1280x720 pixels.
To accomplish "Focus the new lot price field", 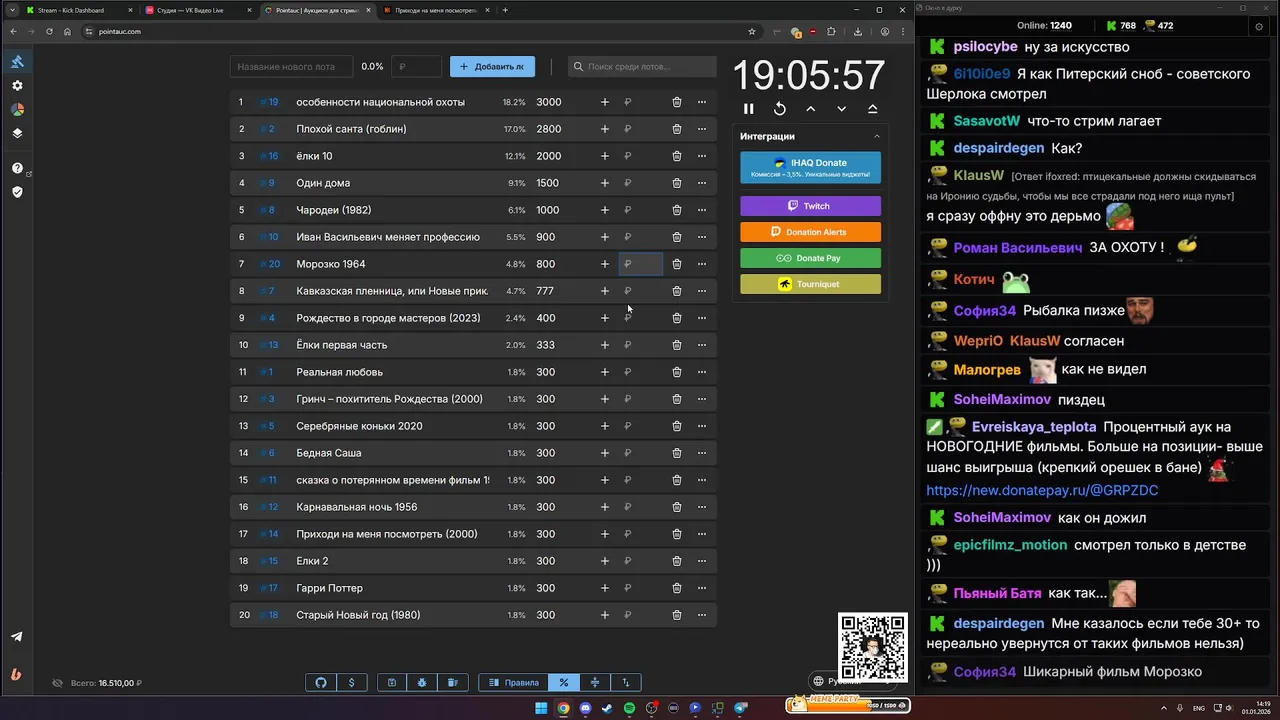I will [x=416, y=67].
